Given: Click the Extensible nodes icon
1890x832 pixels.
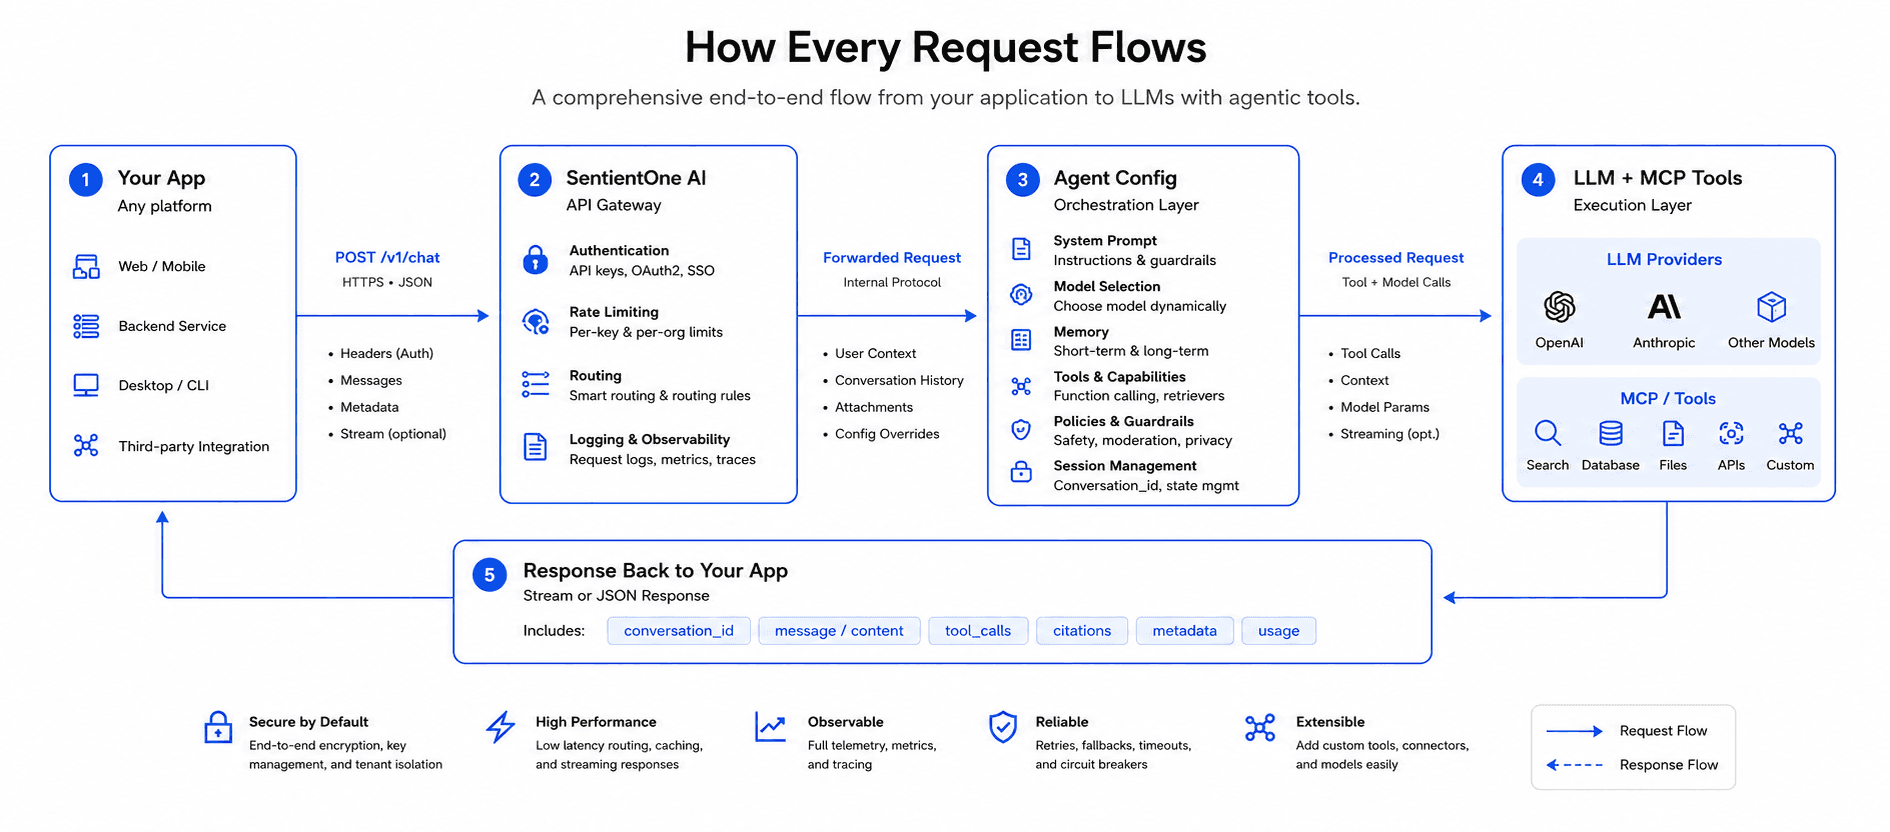Looking at the screenshot, I should tap(1260, 727).
